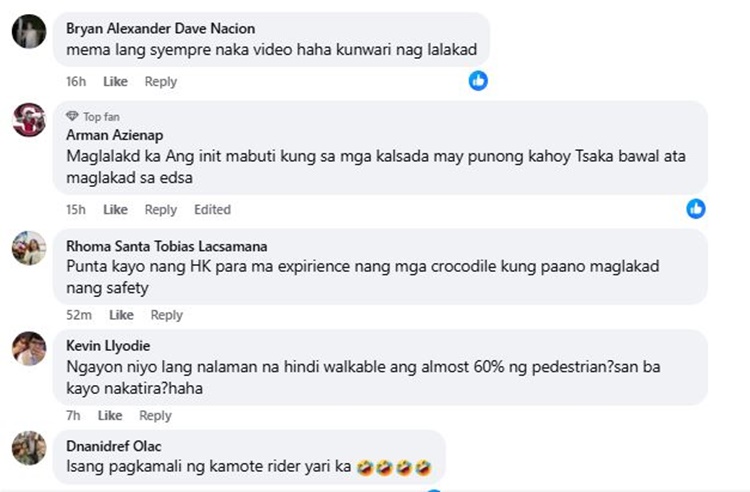This screenshot has height=492, width=750.
Task: Reply to Kevin Llyodie's comment
Action: coord(155,415)
